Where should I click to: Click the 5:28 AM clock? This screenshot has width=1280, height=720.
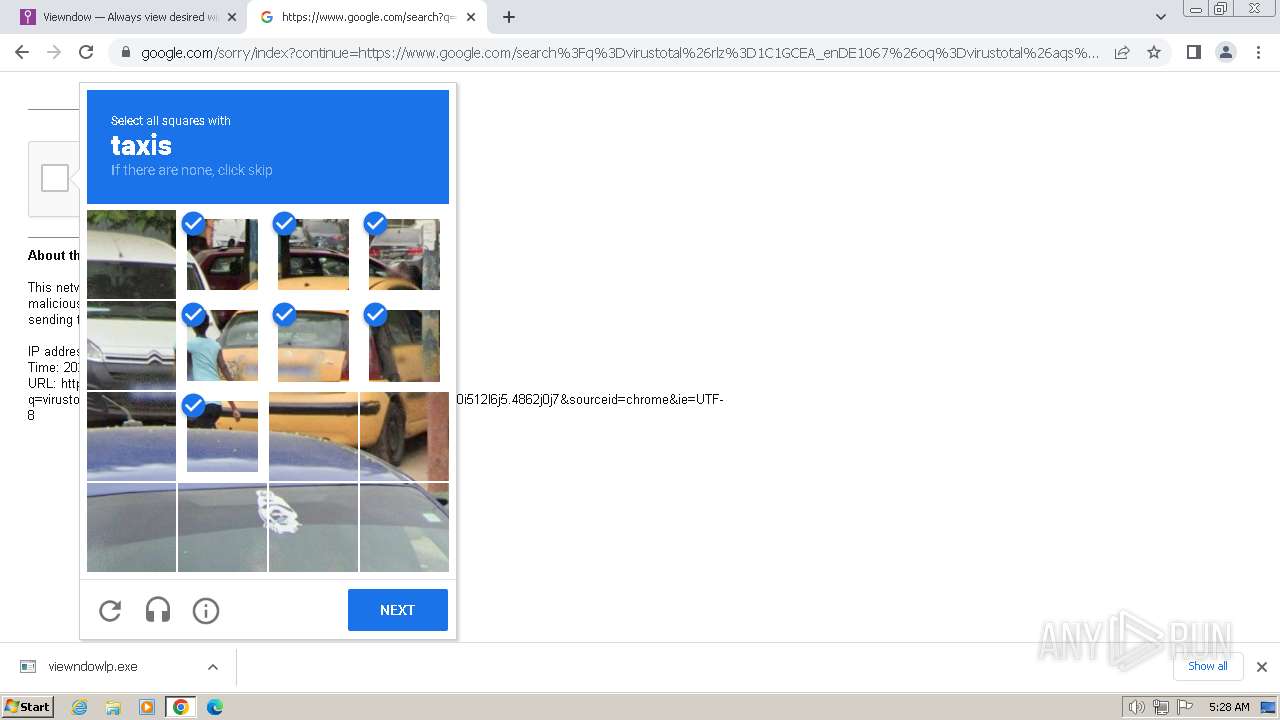[x=1229, y=707]
